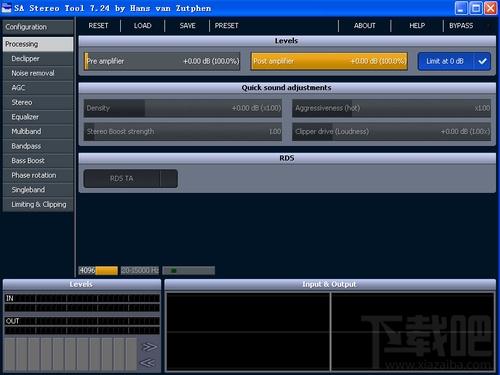Image resolution: width=500 pixels, height=375 pixels.
Task: Click the OUT level meter
Action: point(82,326)
